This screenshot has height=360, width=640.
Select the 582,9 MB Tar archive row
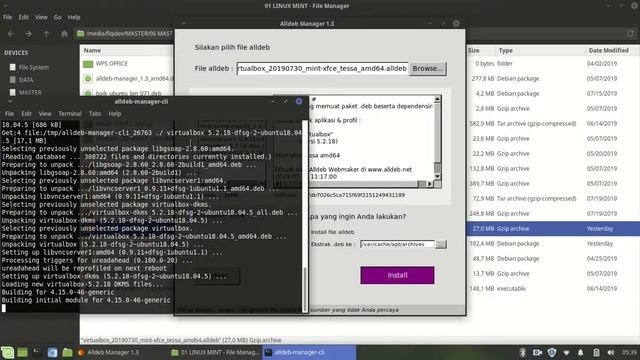tap(553, 123)
